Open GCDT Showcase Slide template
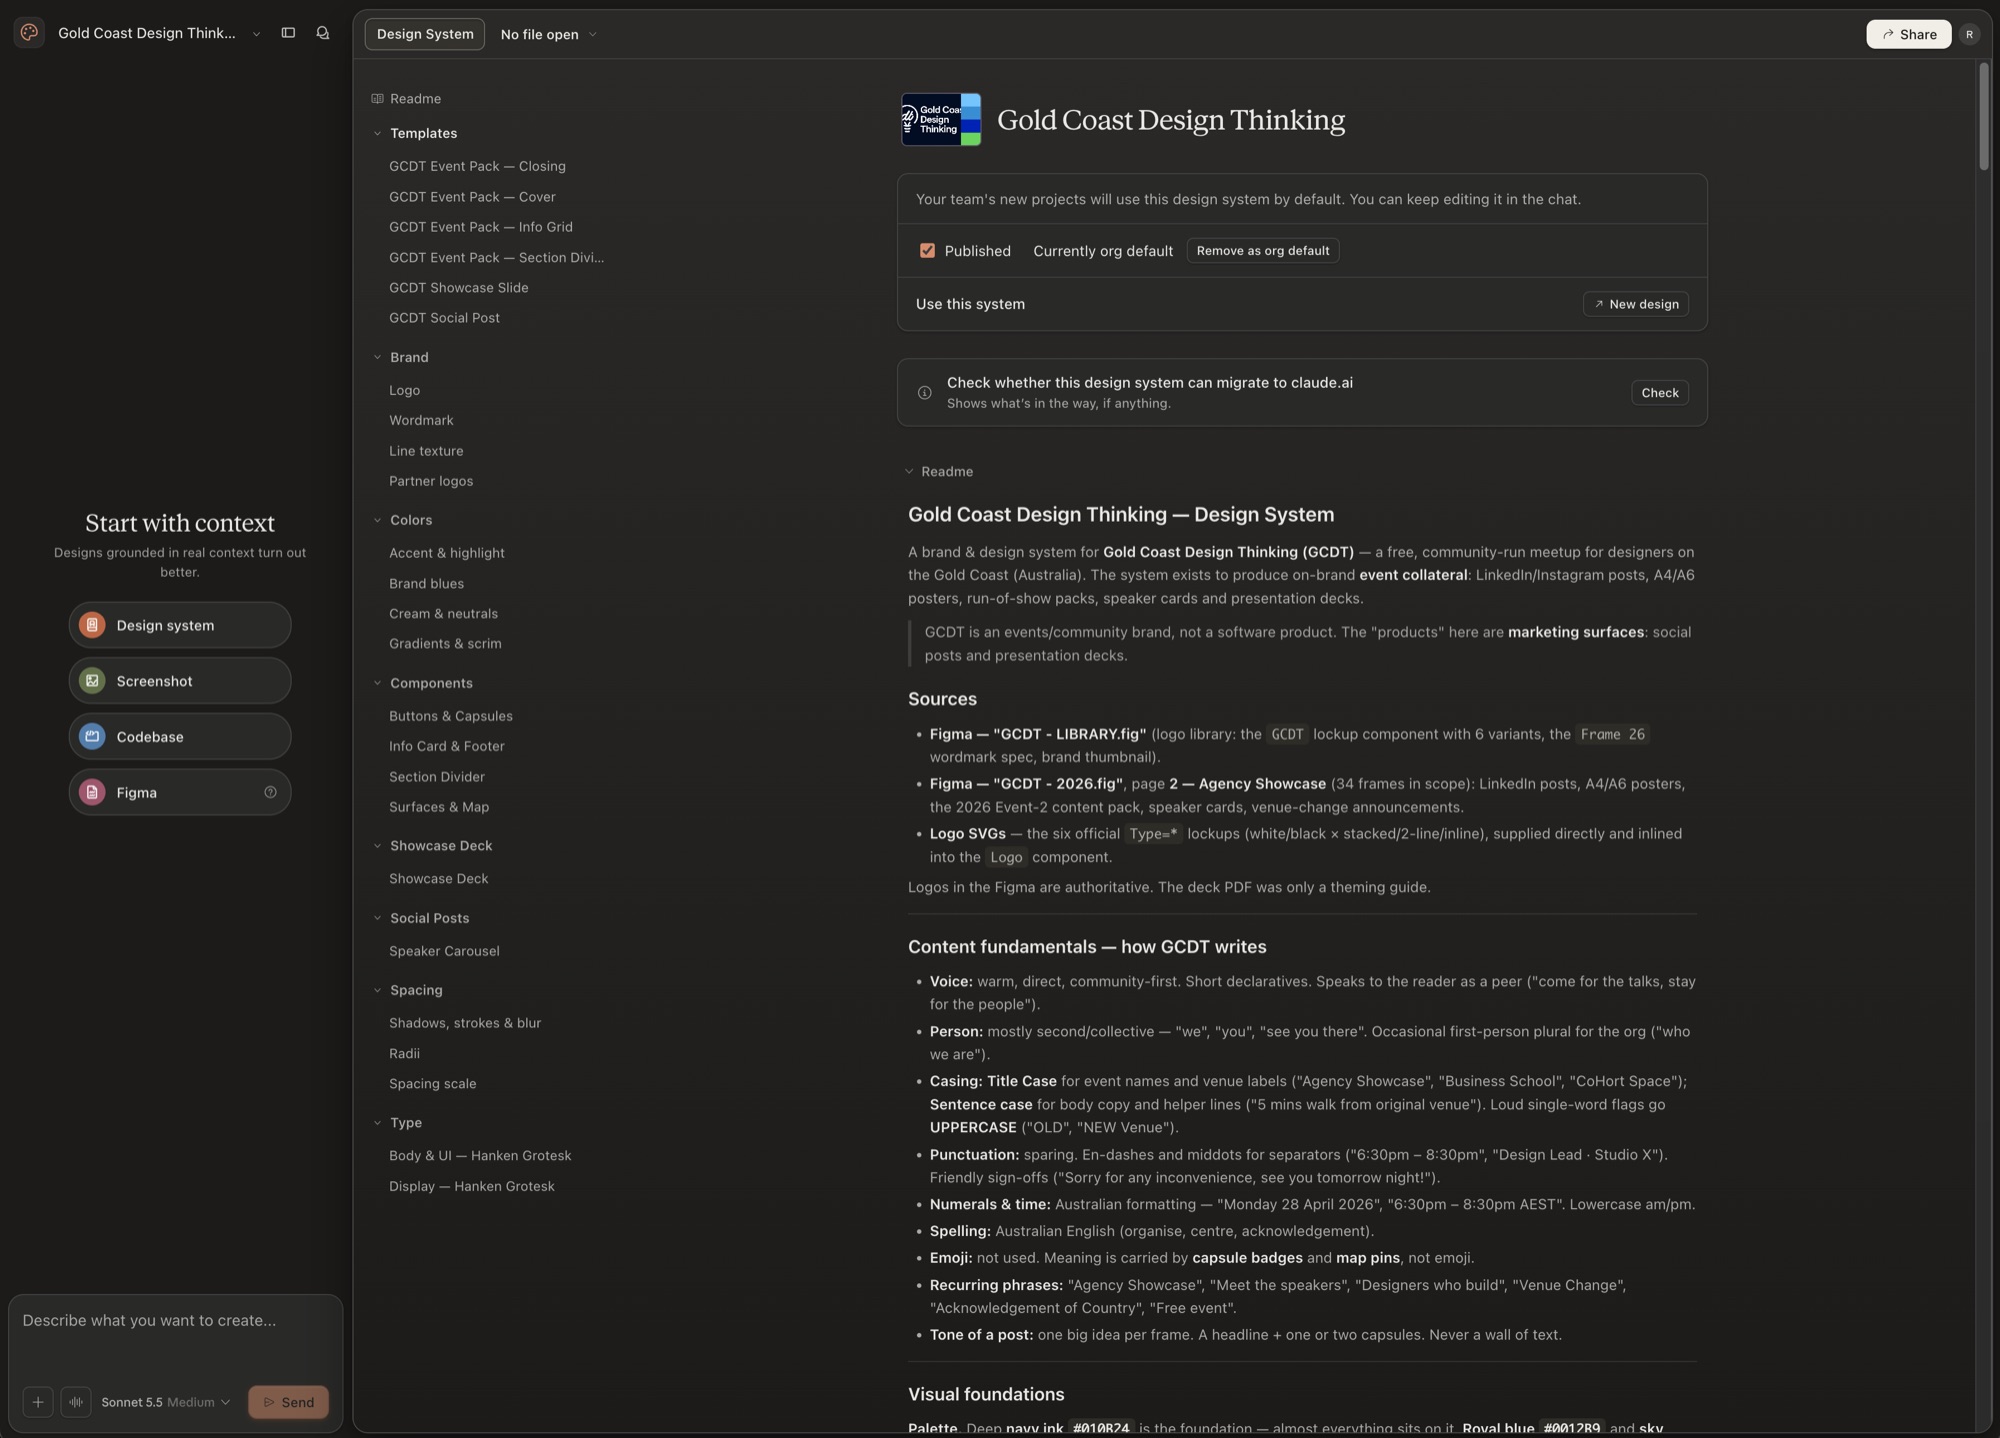 click(x=459, y=288)
